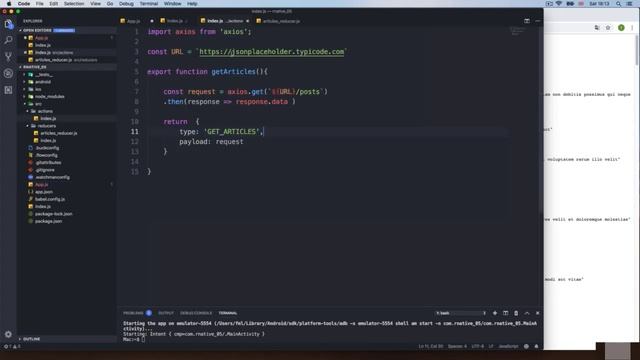Image resolution: width=640 pixels, height=360 pixels.
Task: Expand the ios folder
Action: (x=38, y=89)
